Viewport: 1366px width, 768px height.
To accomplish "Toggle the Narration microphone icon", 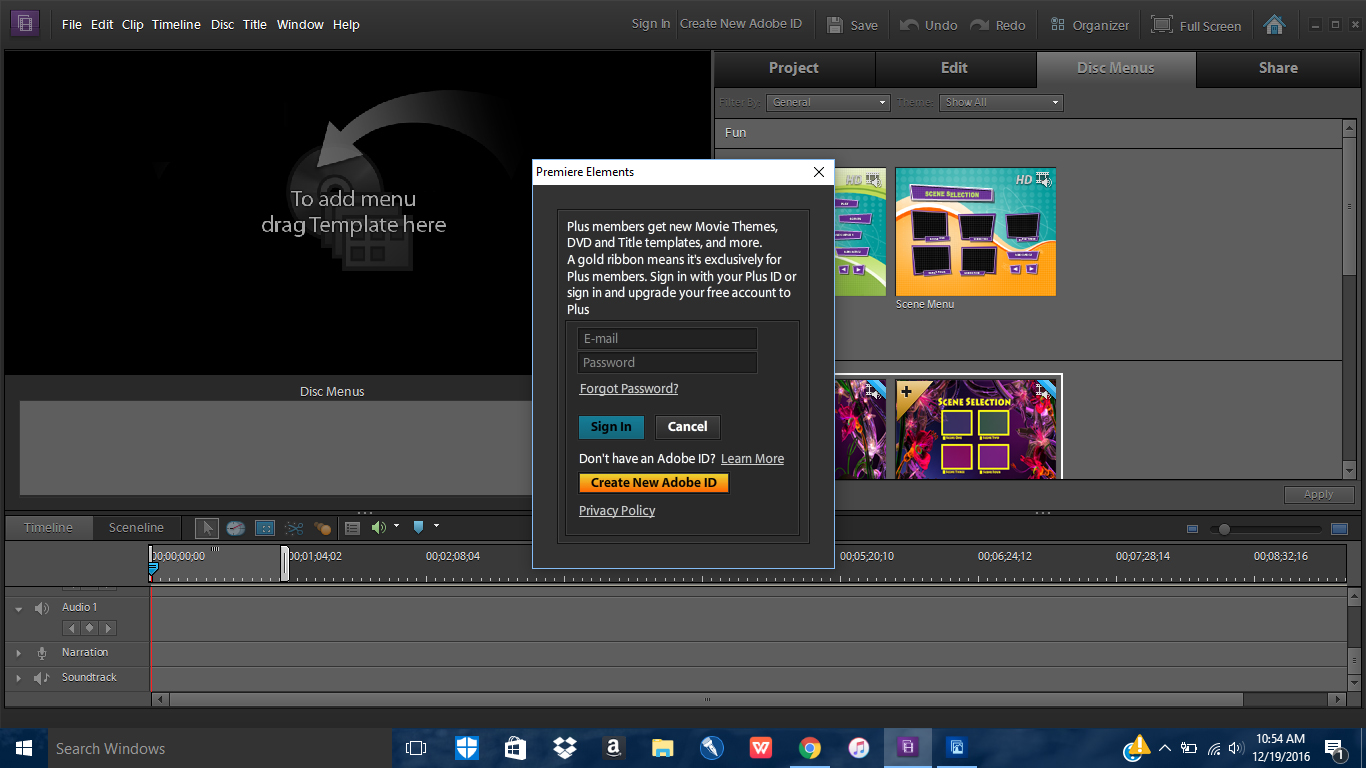I will pyautogui.click(x=42, y=653).
